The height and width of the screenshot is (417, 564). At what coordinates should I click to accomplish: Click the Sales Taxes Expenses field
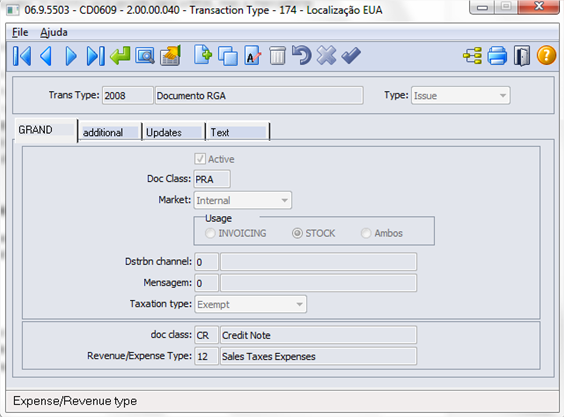(x=319, y=357)
